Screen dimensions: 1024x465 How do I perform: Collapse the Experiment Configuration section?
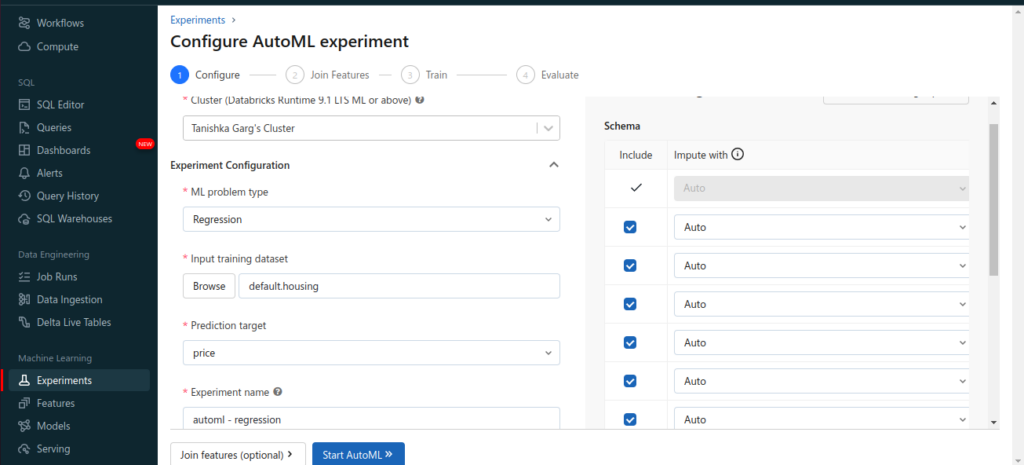click(553, 165)
